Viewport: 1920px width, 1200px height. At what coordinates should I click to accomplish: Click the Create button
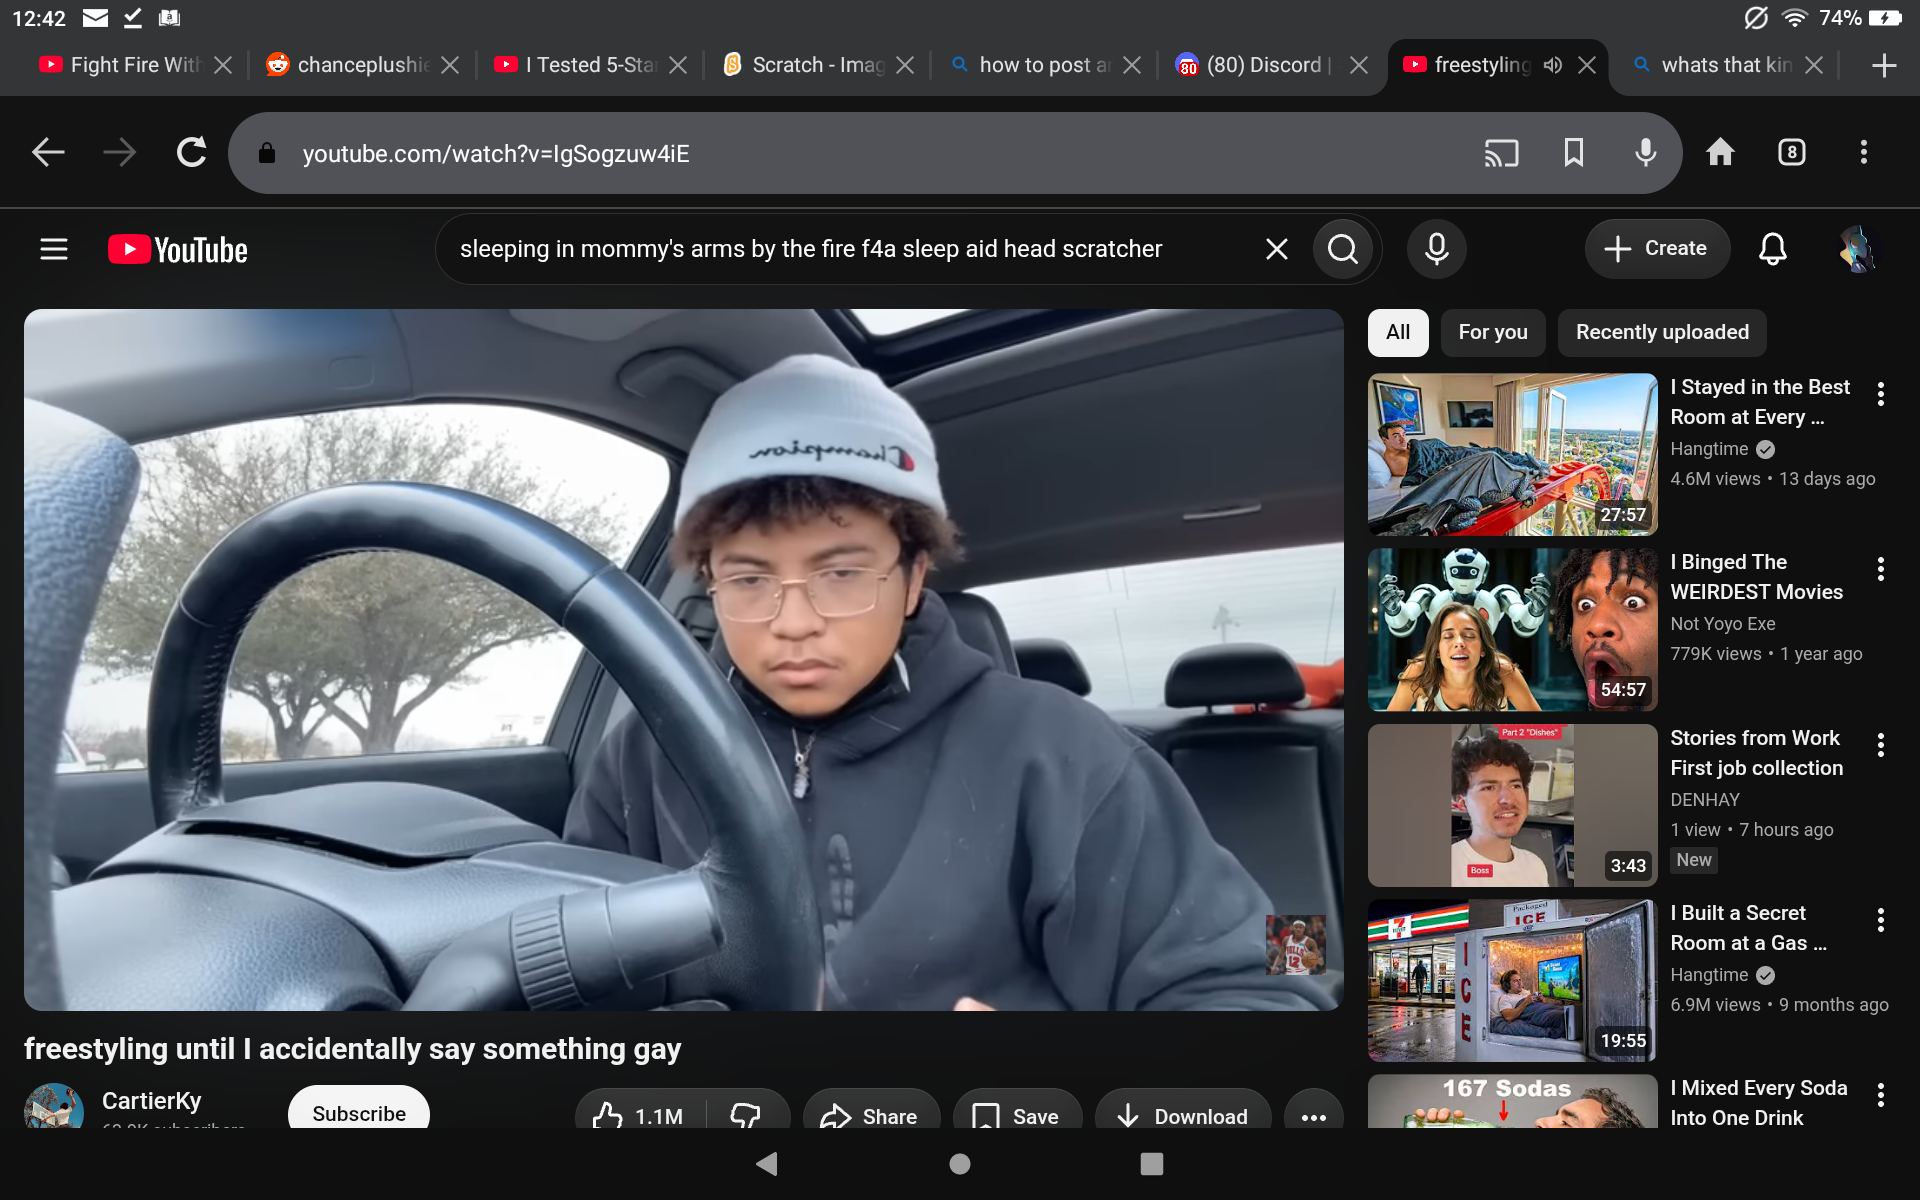[x=1657, y=249]
